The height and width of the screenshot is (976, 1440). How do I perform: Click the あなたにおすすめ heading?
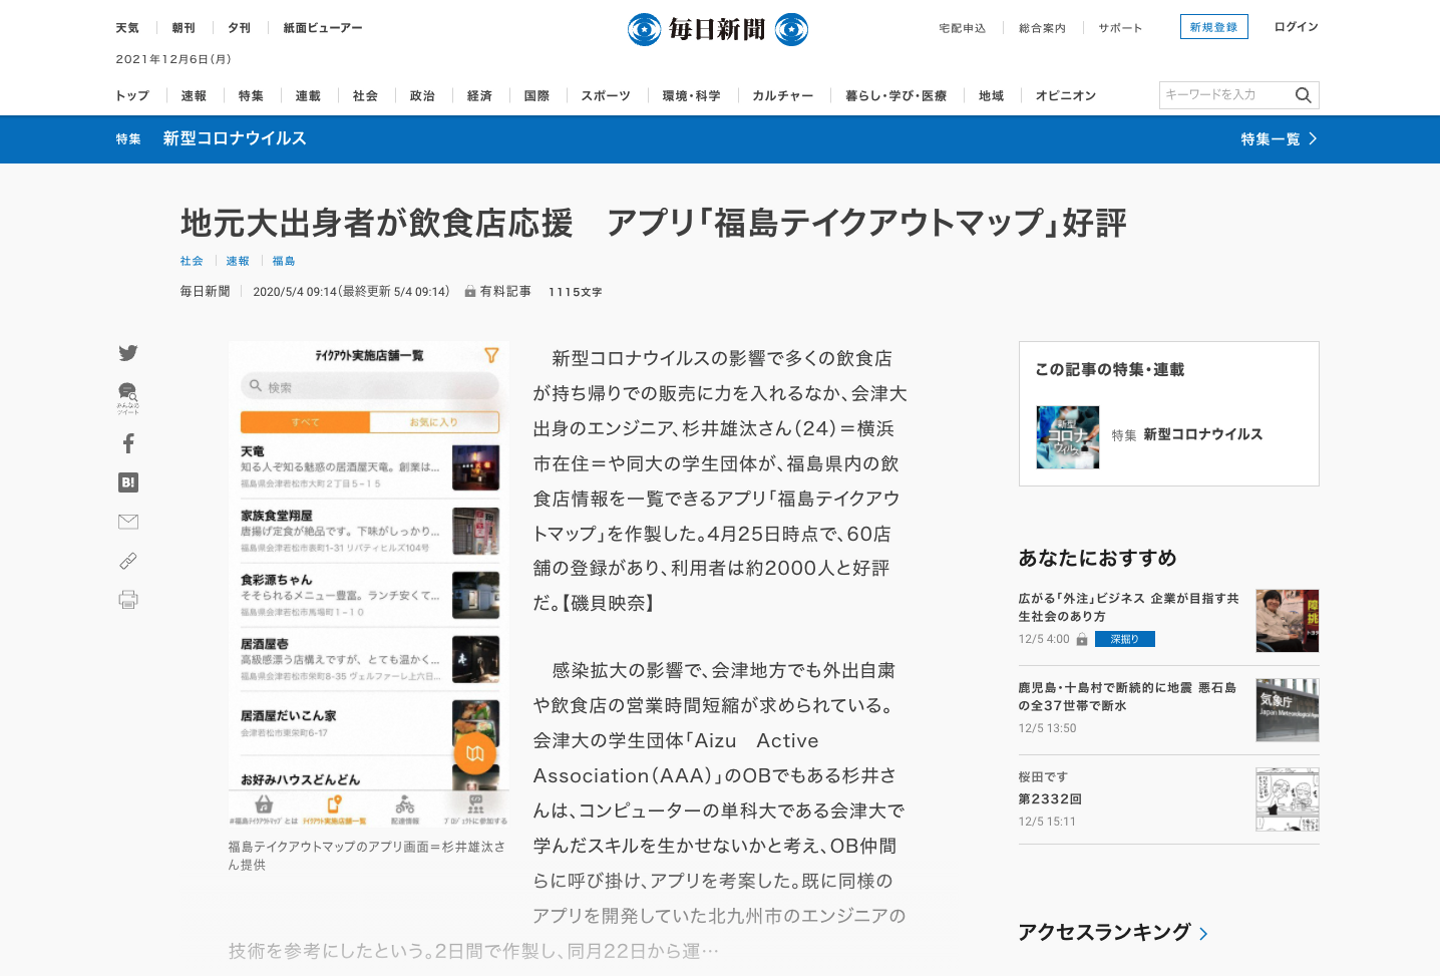click(1097, 558)
